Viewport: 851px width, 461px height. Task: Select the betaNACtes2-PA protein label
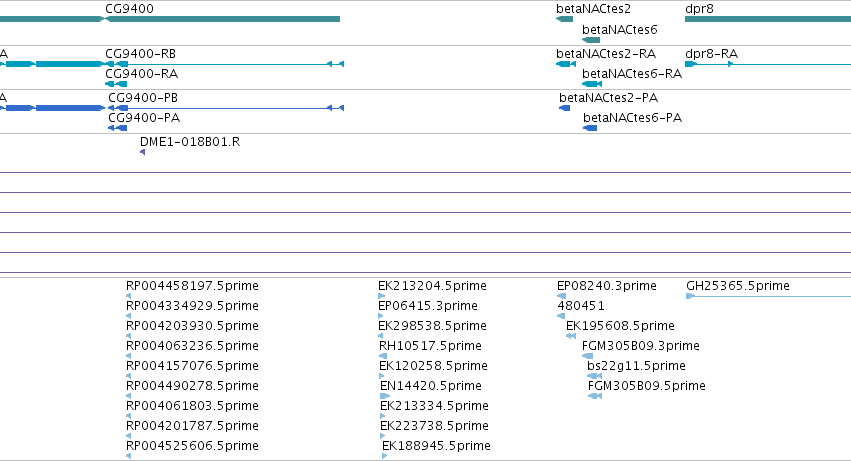pyautogui.click(x=608, y=98)
